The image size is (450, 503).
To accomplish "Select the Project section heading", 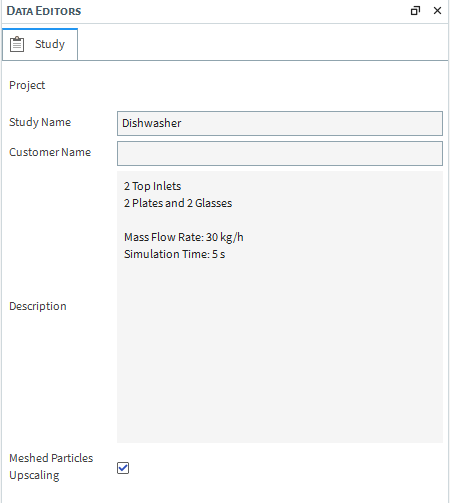I will (27, 85).
